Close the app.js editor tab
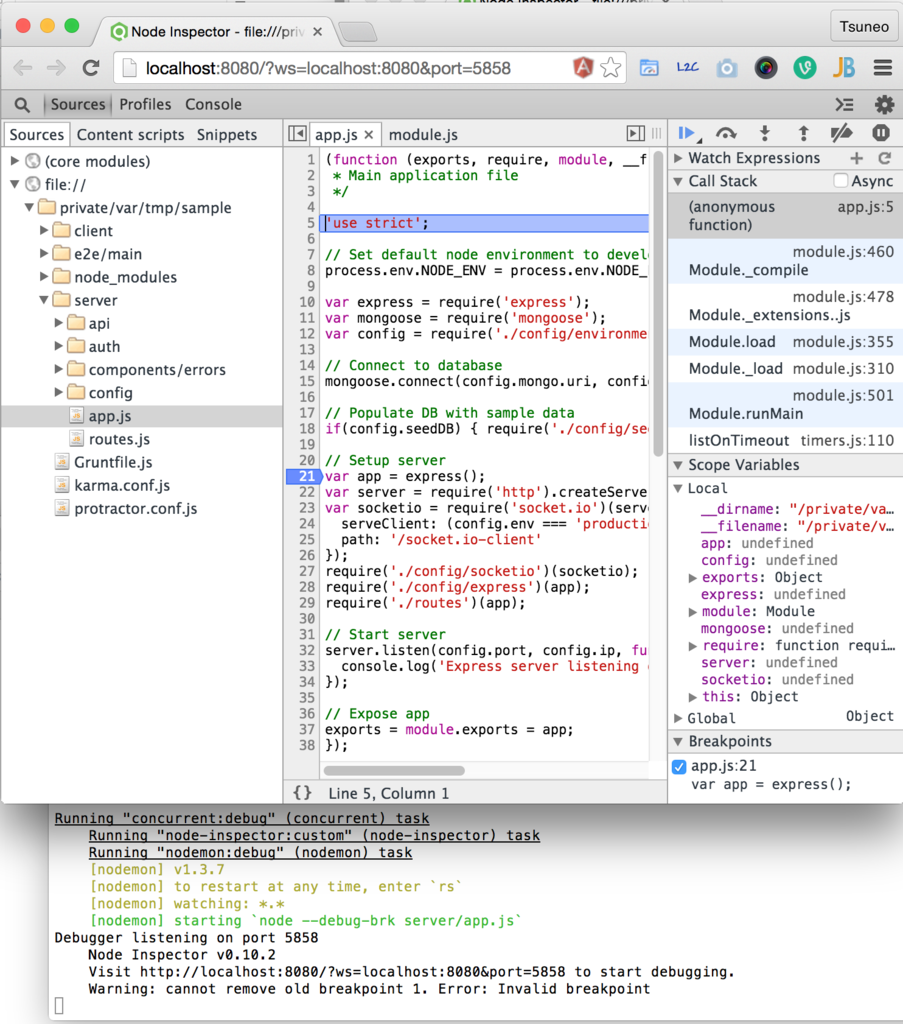Image resolution: width=903 pixels, height=1024 pixels. (369, 135)
